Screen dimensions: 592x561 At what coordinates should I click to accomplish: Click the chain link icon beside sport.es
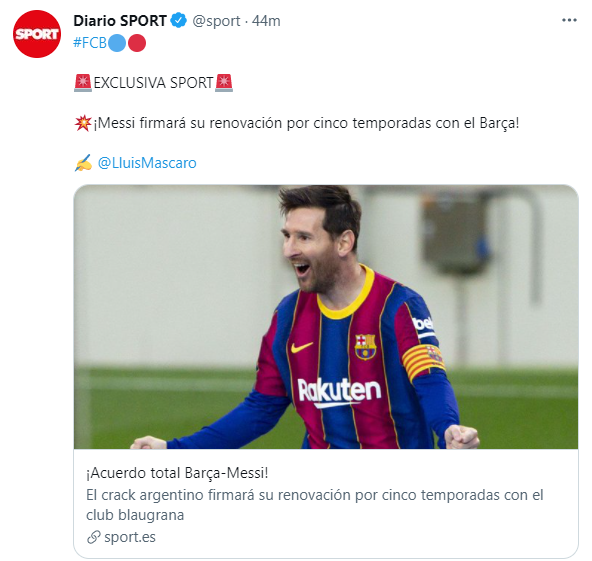click(94, 537)
